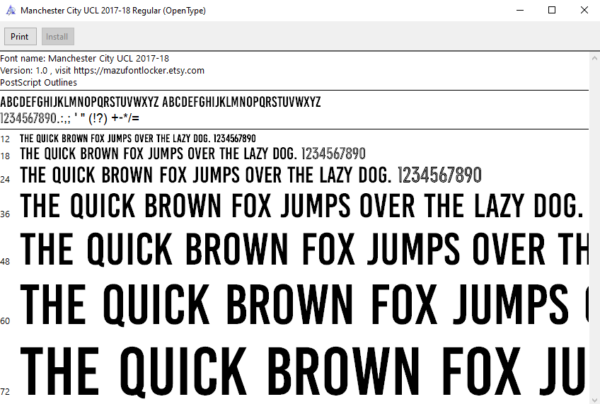Image resolution: width=600 pixels, height=404 pixels.
Task: Click the scrollbar up arrow
Action: coord(594,59)
